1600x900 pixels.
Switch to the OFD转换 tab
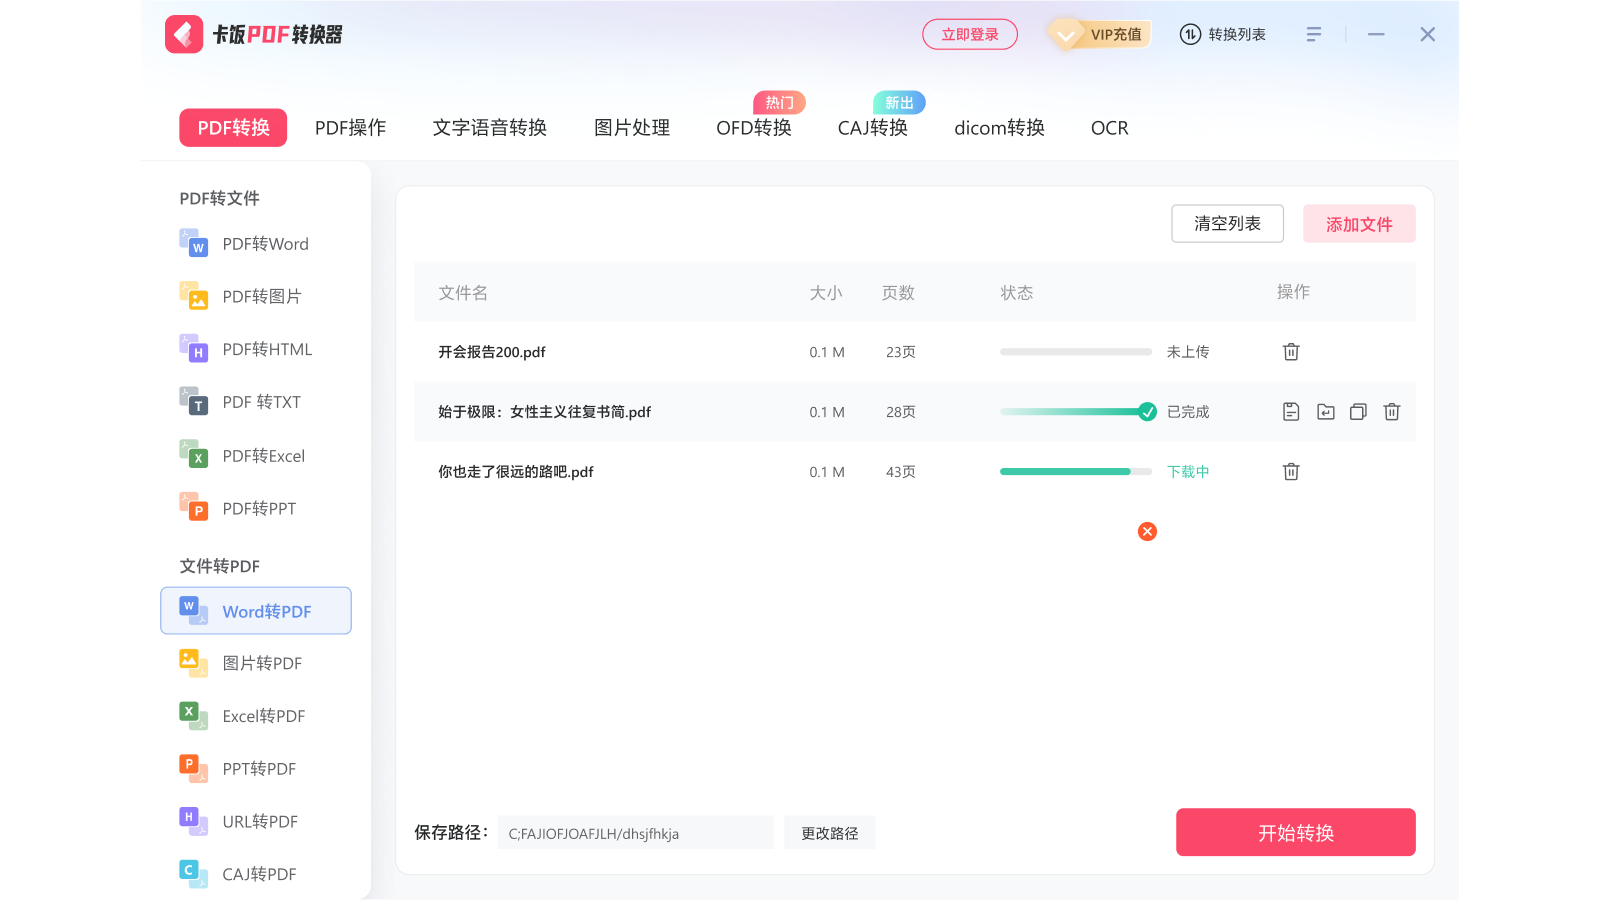point(753,127)
